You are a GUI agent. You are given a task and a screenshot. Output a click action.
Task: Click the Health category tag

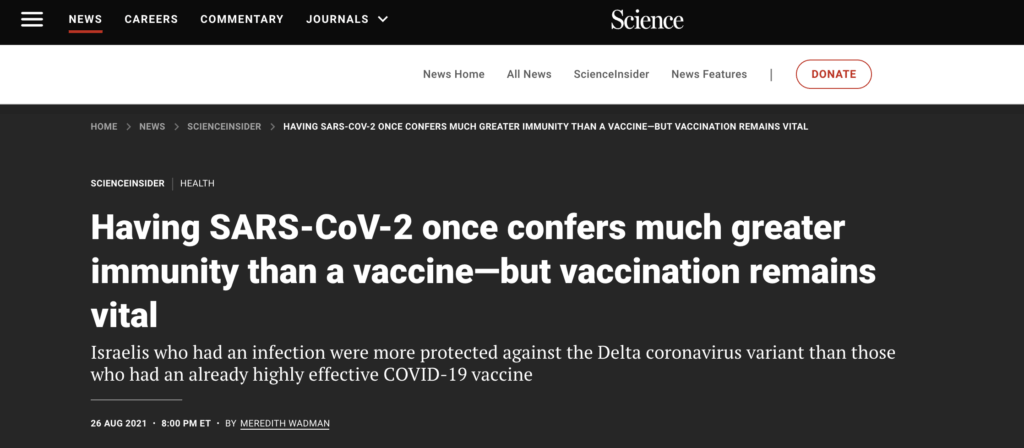(x=197, y=183)
